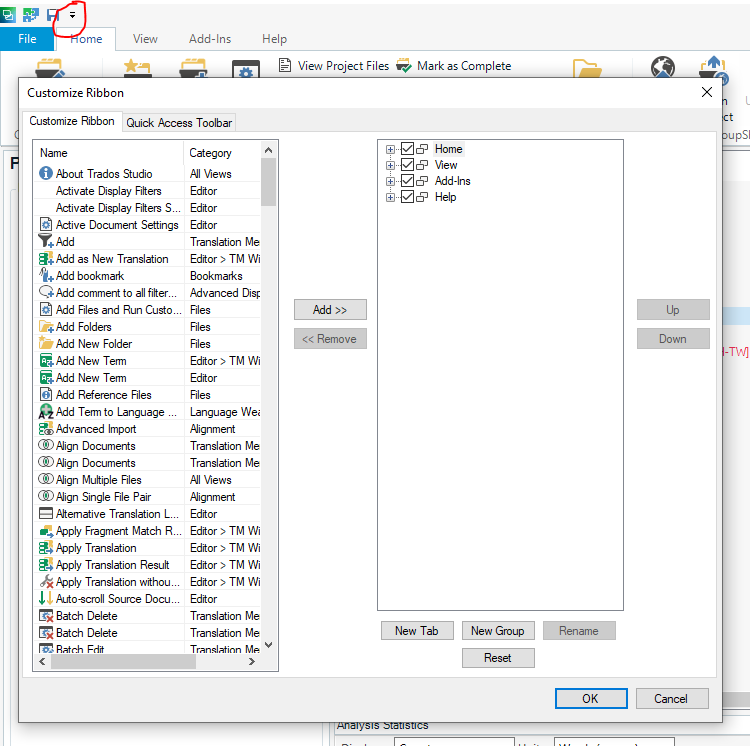Select Apply Translation without icon
Screen dimensions: 750x746
(x=46, y=581)
